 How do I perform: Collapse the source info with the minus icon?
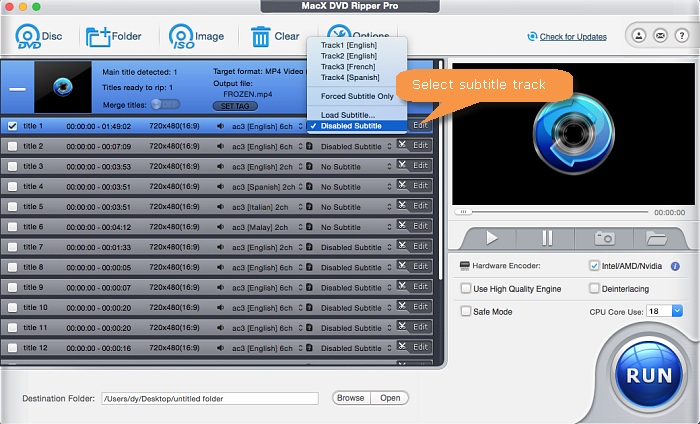click(x=17, y=89)
